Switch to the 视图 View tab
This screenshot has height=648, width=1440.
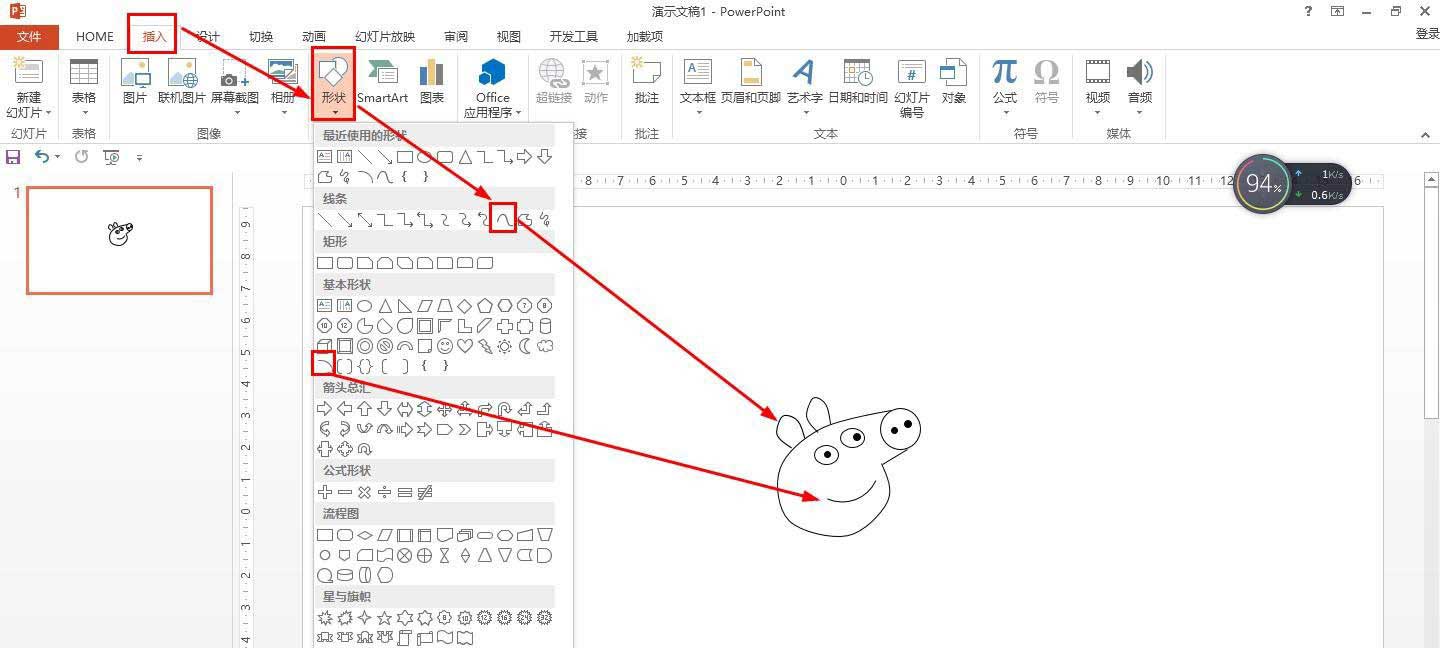pos(509,36)
